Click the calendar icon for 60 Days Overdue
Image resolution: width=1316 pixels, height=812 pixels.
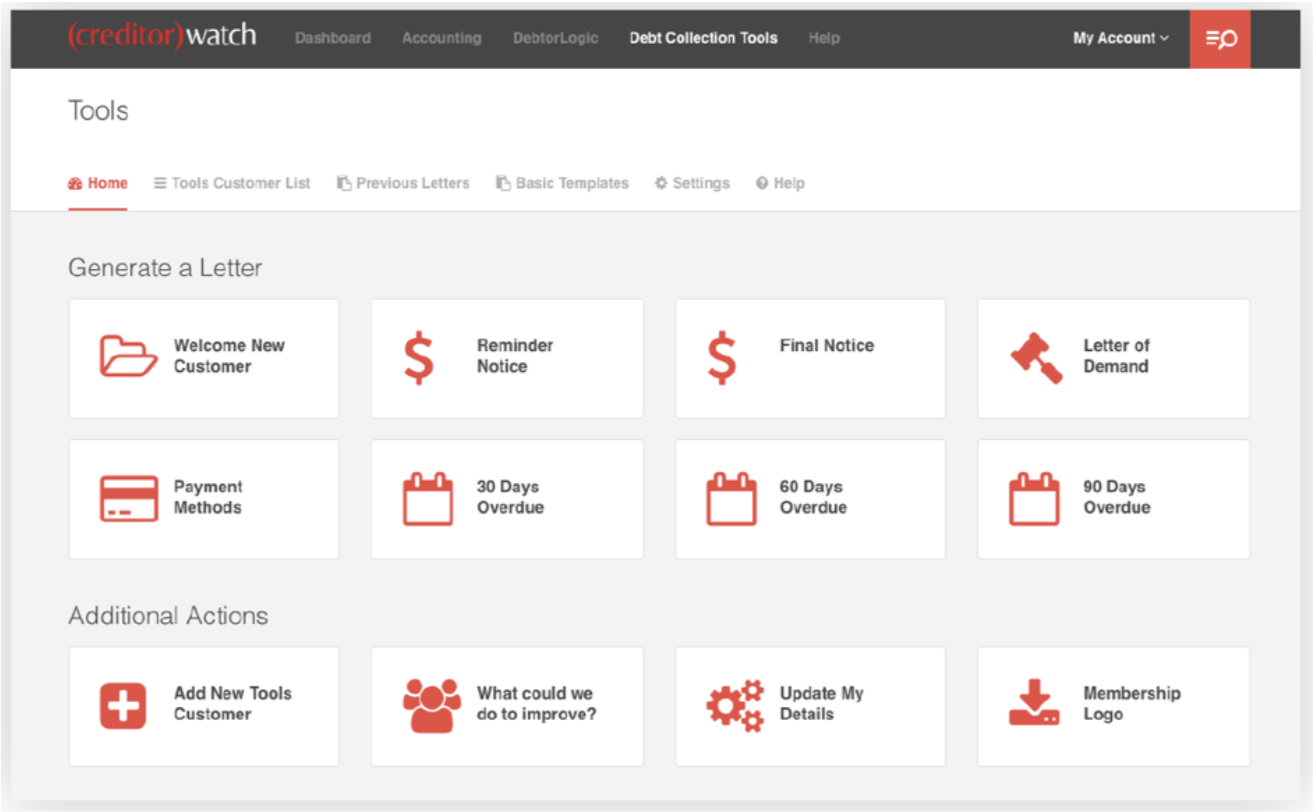[x=732, y=498]
